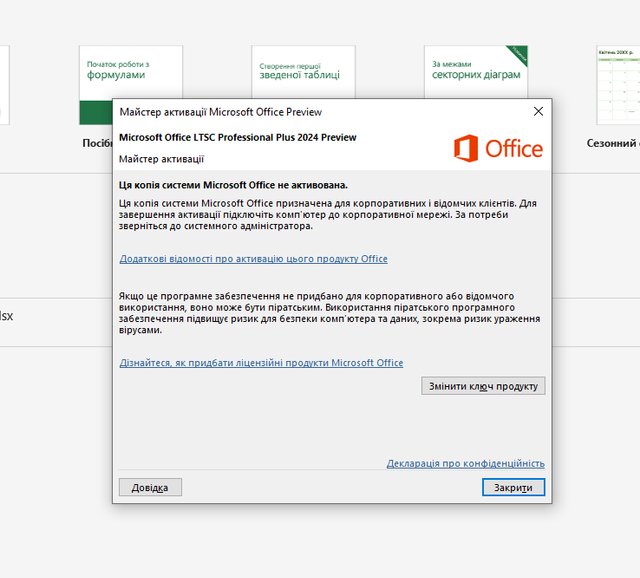Click Змінити ключ продукту button
Image resolution: width=640 pixels, height=578 pixels.
click(483, 386)
